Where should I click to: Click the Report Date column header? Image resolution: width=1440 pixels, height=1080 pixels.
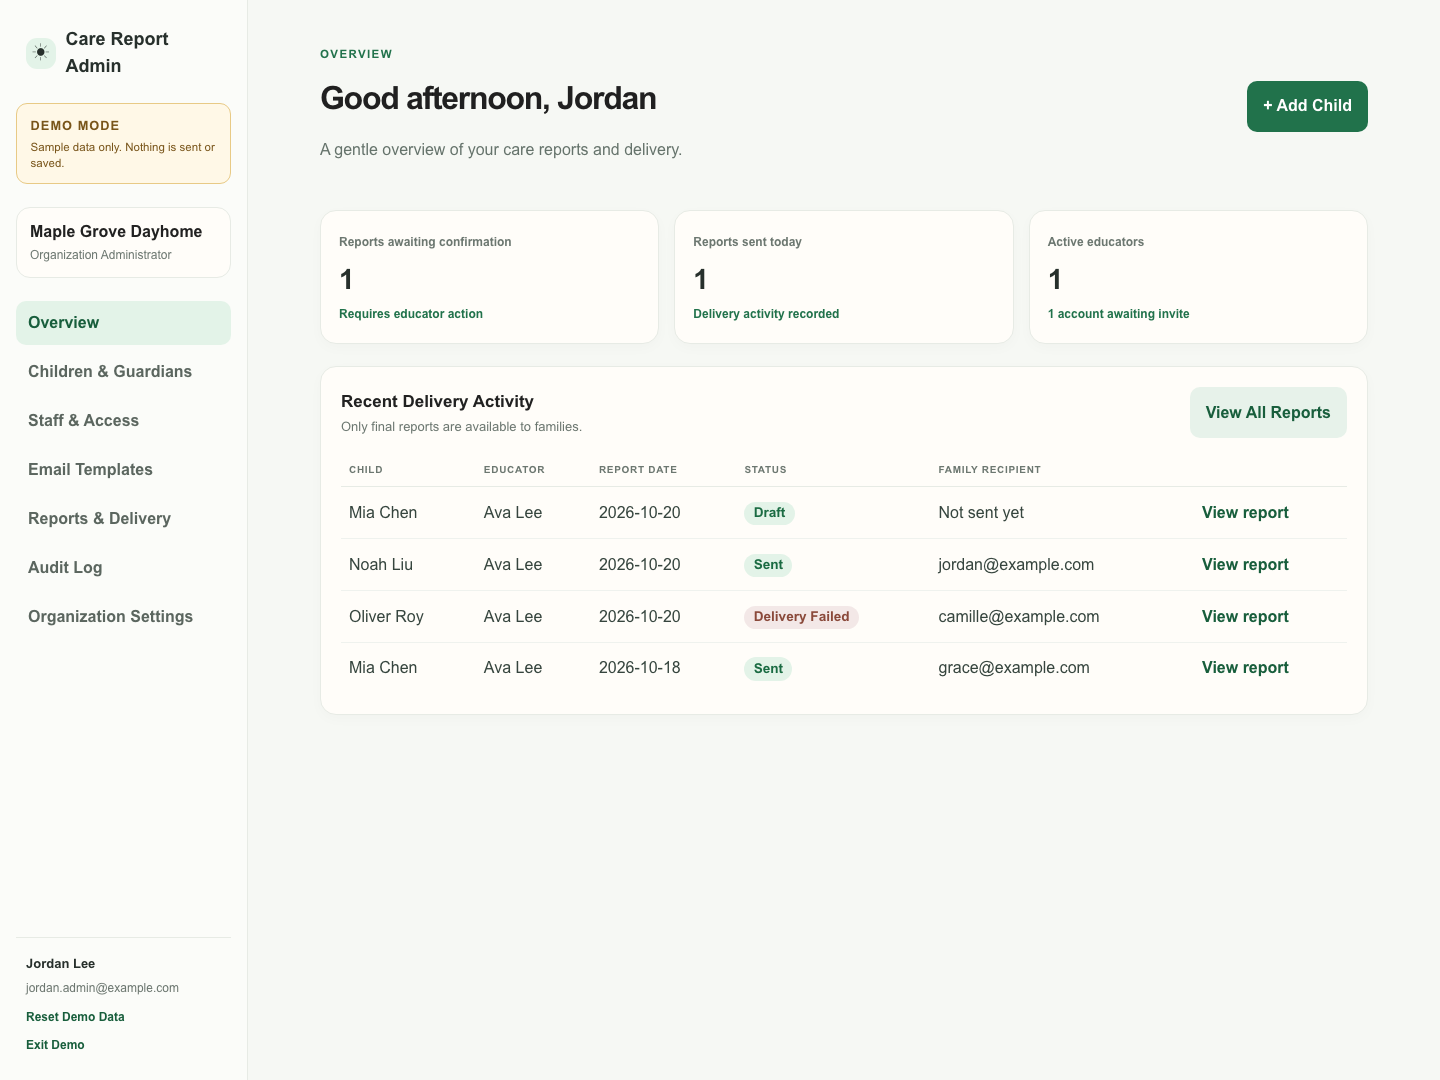638,470
